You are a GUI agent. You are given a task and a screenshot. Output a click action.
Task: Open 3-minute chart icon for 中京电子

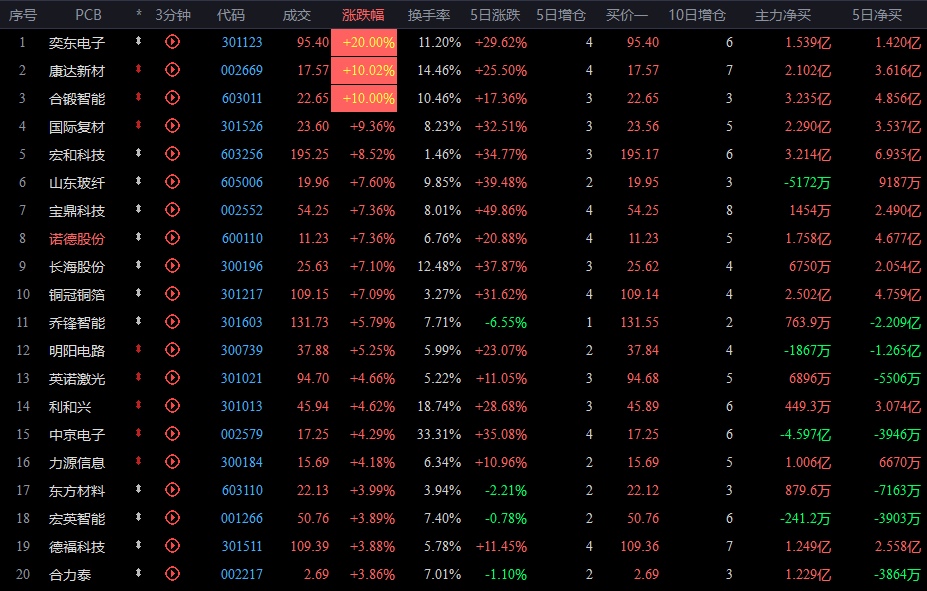(172, 434)
